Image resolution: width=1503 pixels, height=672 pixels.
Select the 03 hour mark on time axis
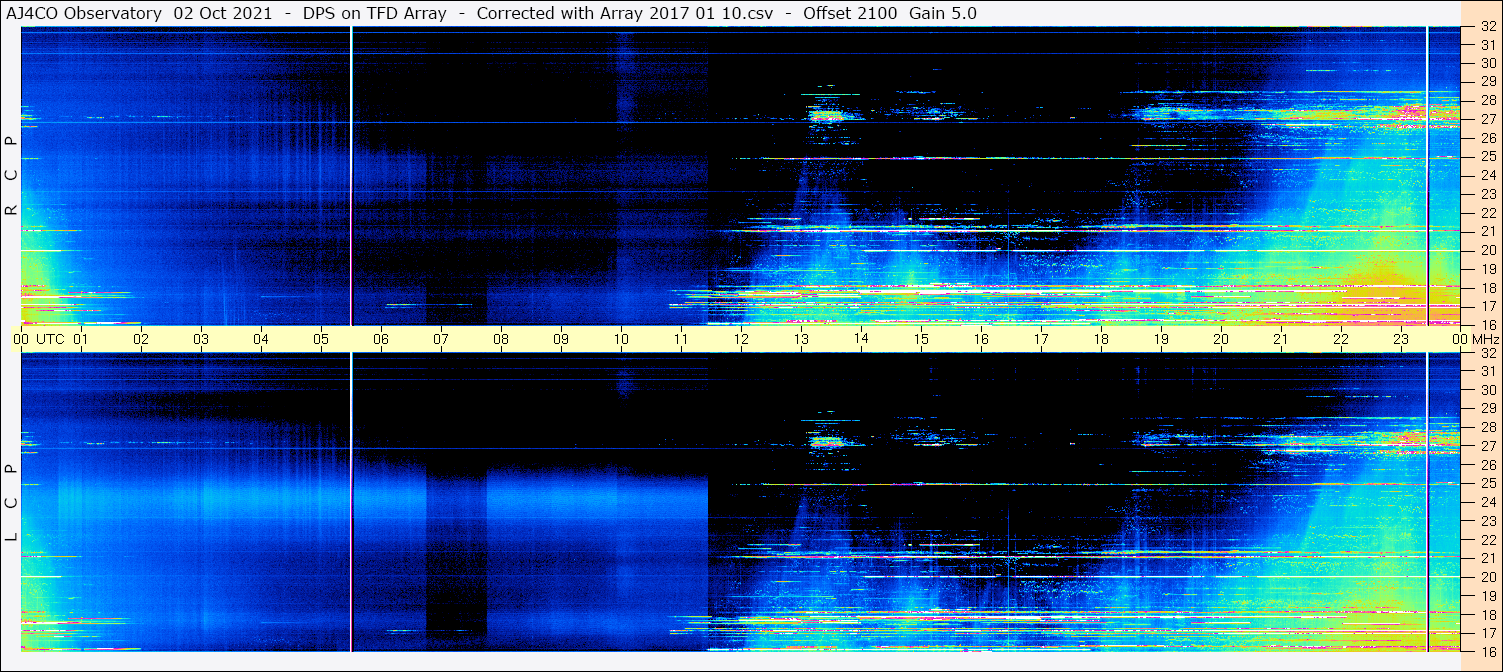point(201,339)
